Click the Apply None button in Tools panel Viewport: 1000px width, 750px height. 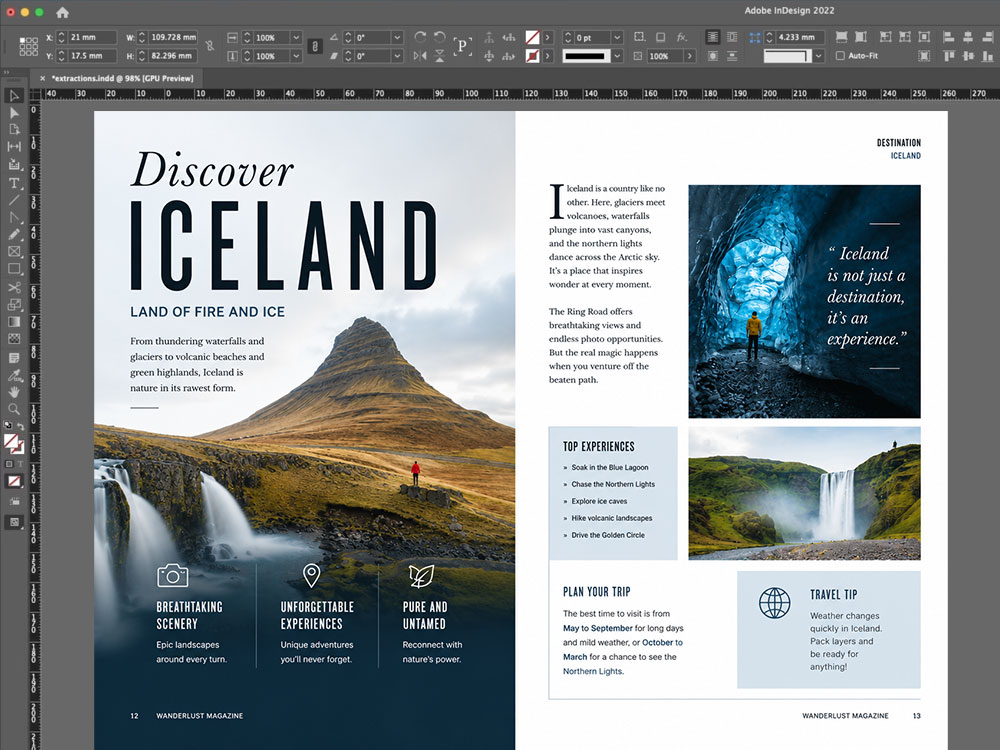click(14, 482)
